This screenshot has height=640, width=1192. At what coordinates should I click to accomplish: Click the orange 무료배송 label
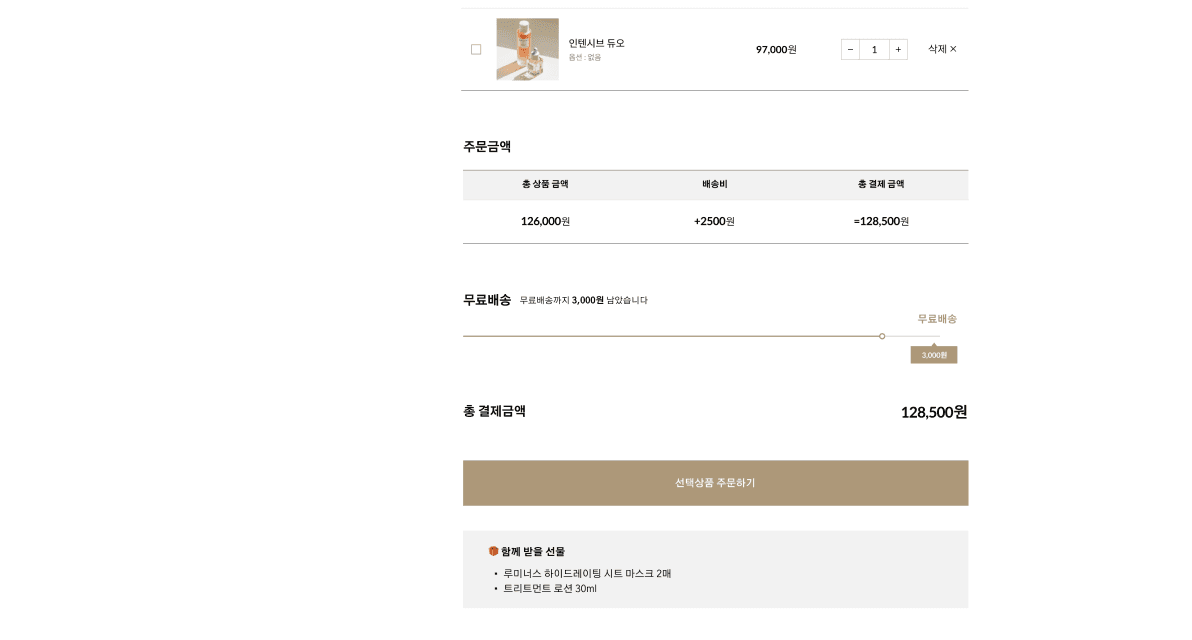coord(936,318)
